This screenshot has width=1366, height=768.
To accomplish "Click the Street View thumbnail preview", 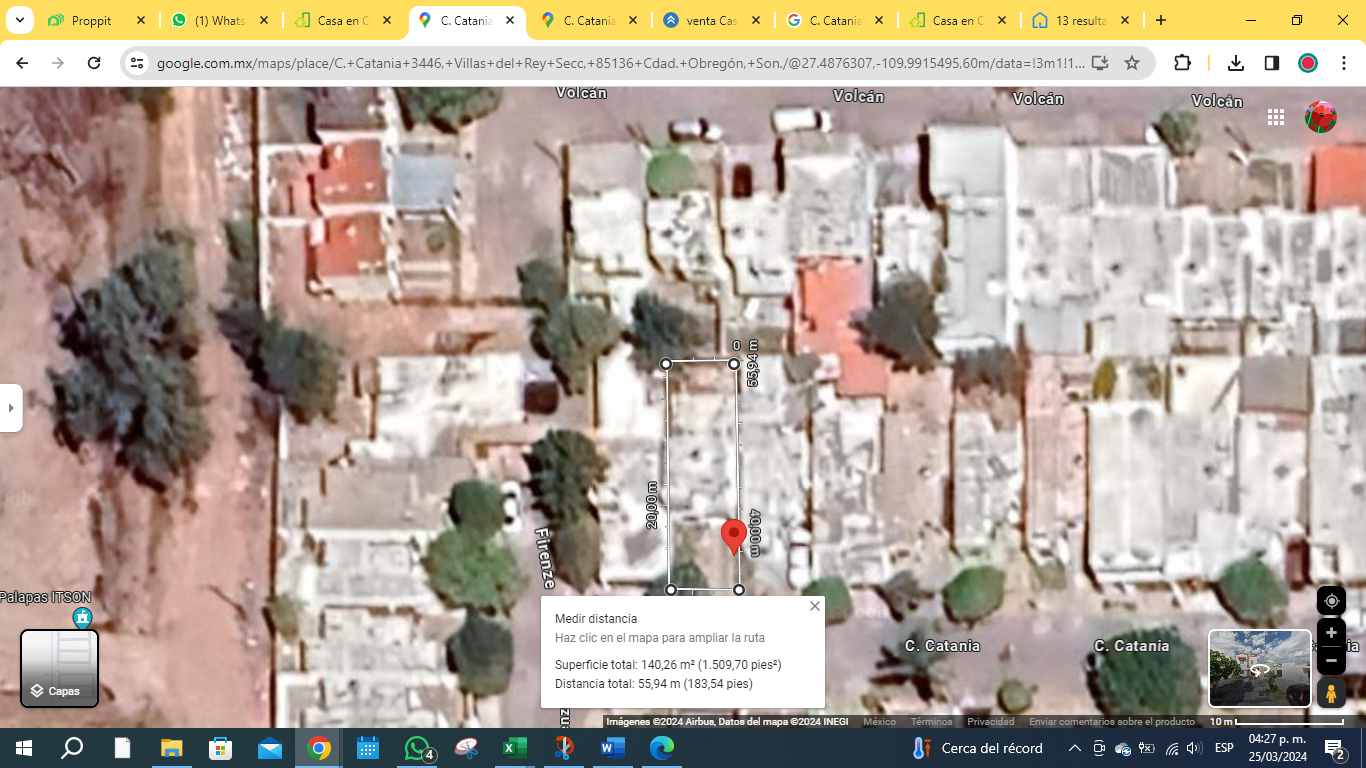I will coord(1259,668).
